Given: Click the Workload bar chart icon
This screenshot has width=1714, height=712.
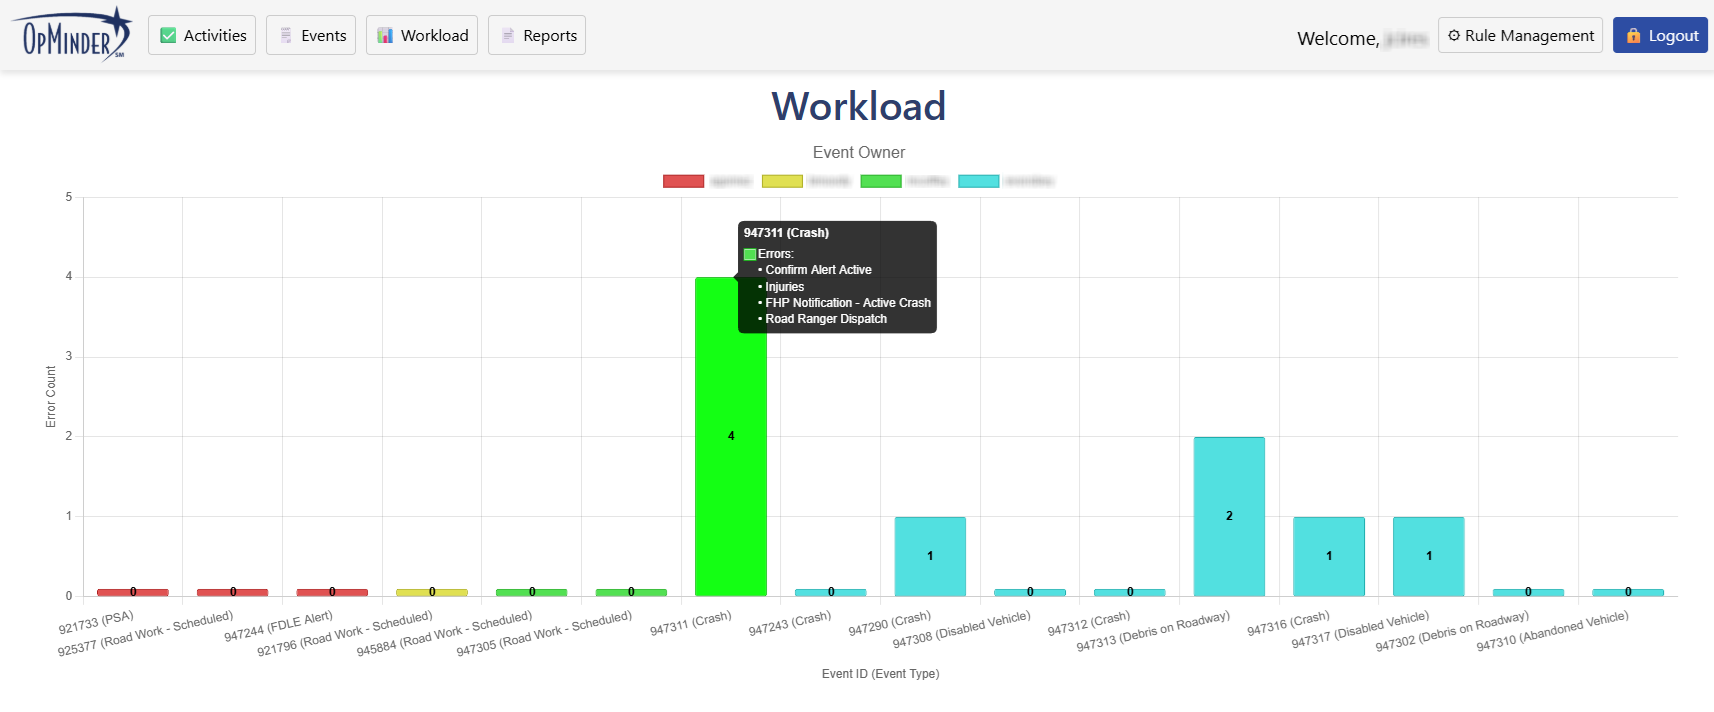Looking at the screenshot, I should pos(385,36).
